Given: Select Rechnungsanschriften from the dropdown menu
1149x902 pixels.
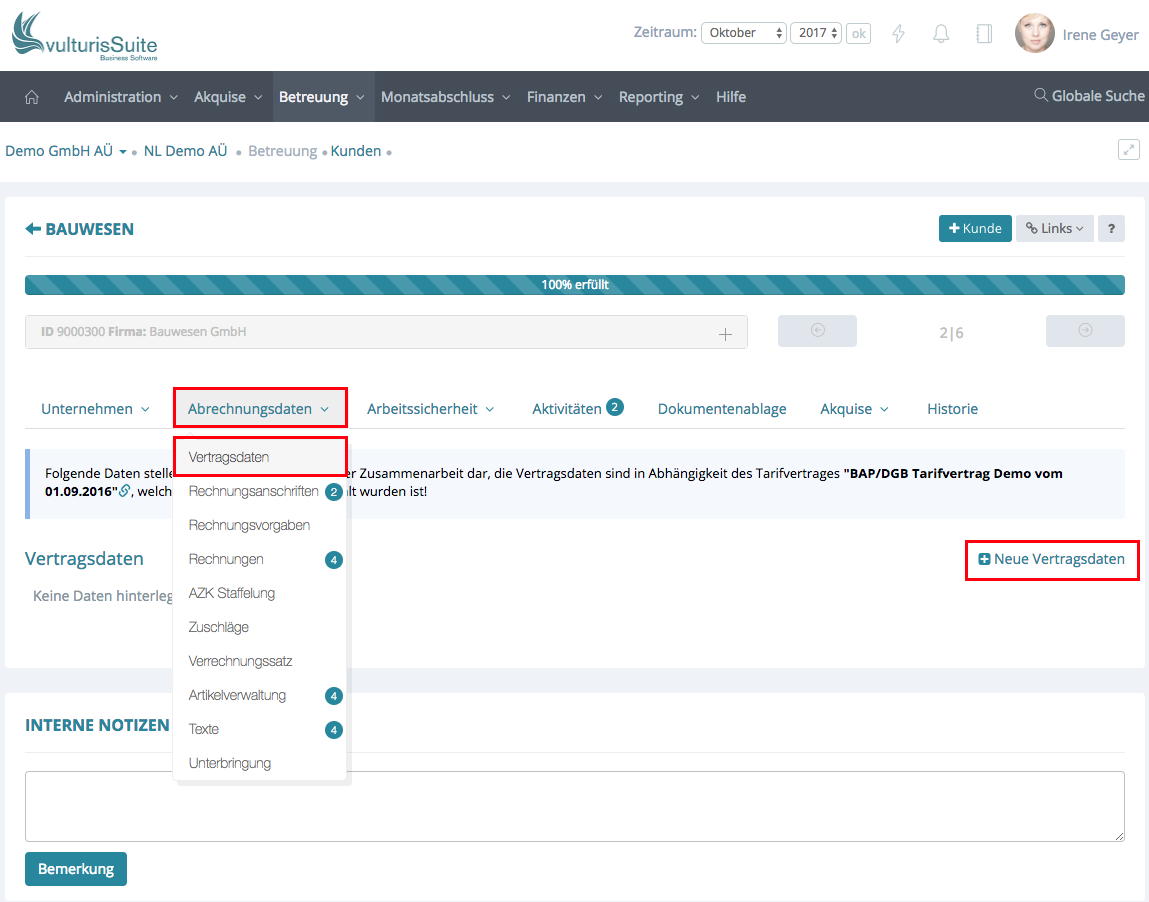Looking at the screenshot, I should click(254, 491).
